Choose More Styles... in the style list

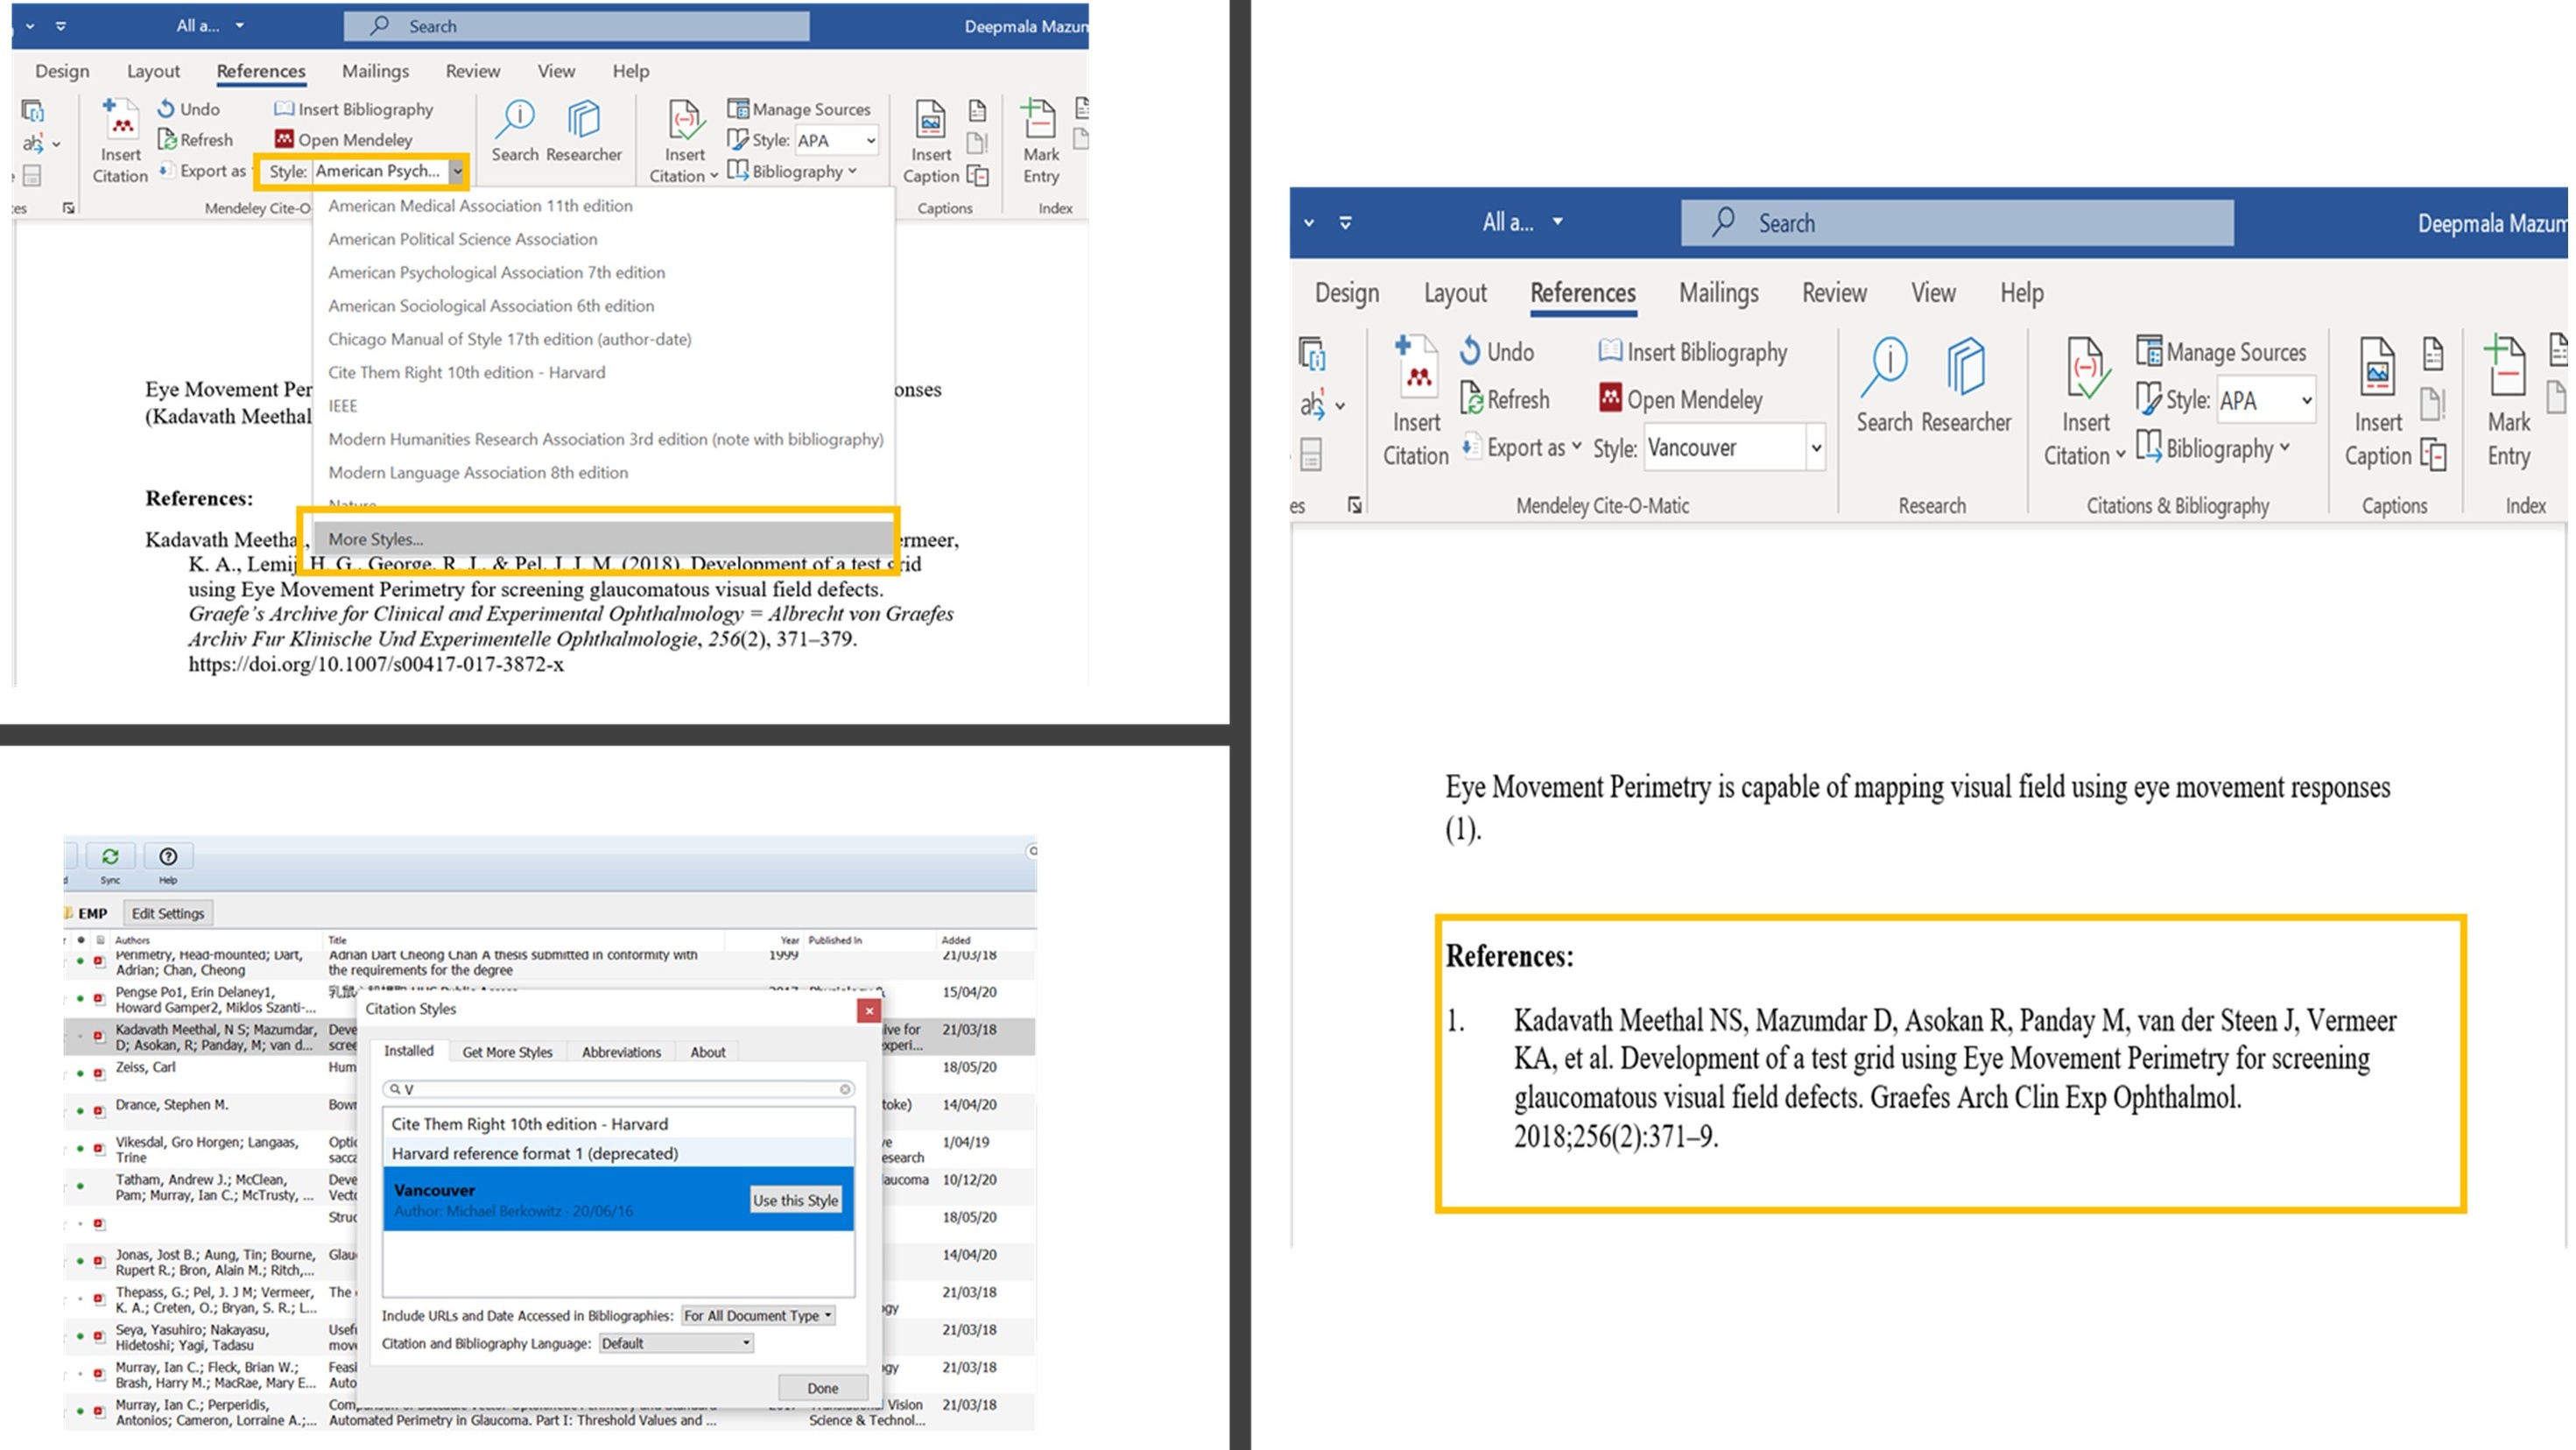[604, 539]
